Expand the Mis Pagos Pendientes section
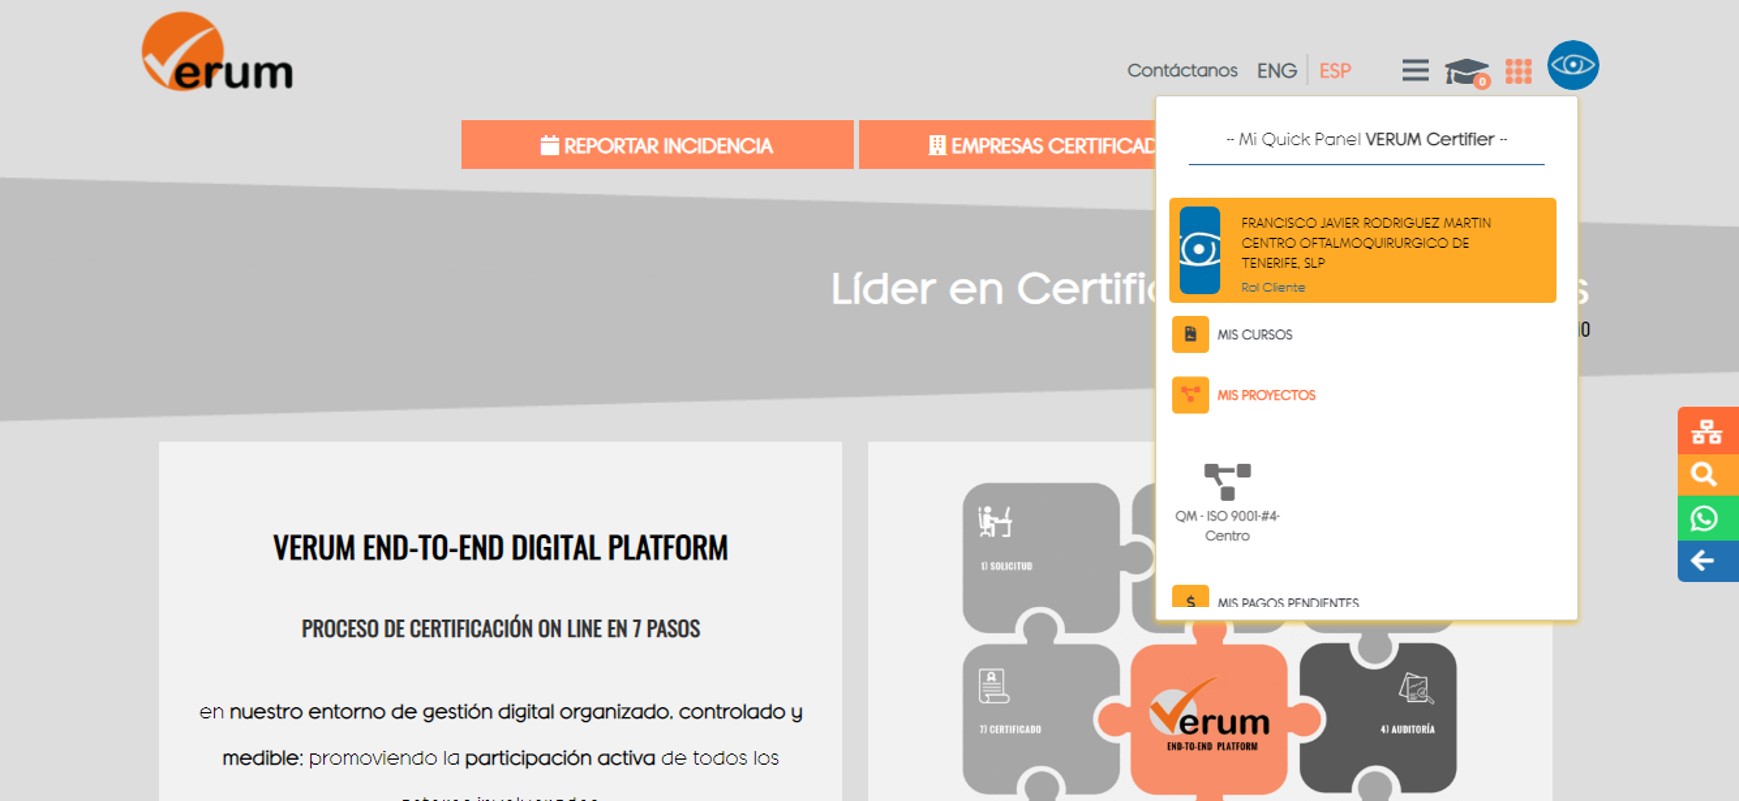The width and height of the screenshot is (1739, 801). tap(1287, 601)
